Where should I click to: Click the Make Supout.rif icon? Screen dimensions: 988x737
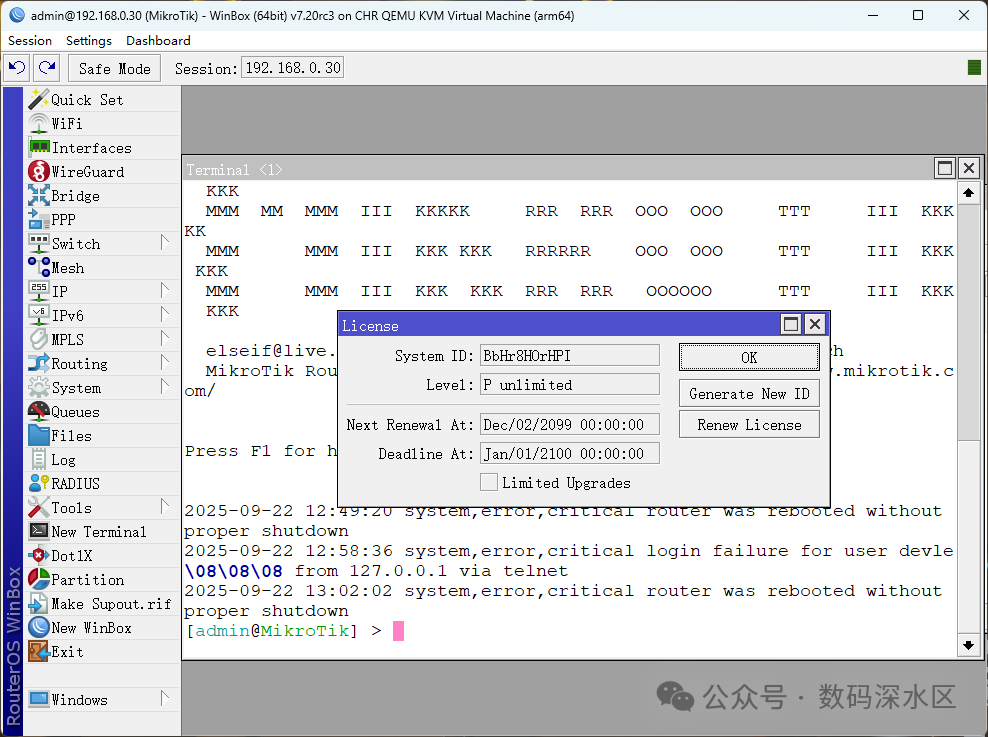pos(38,603)
